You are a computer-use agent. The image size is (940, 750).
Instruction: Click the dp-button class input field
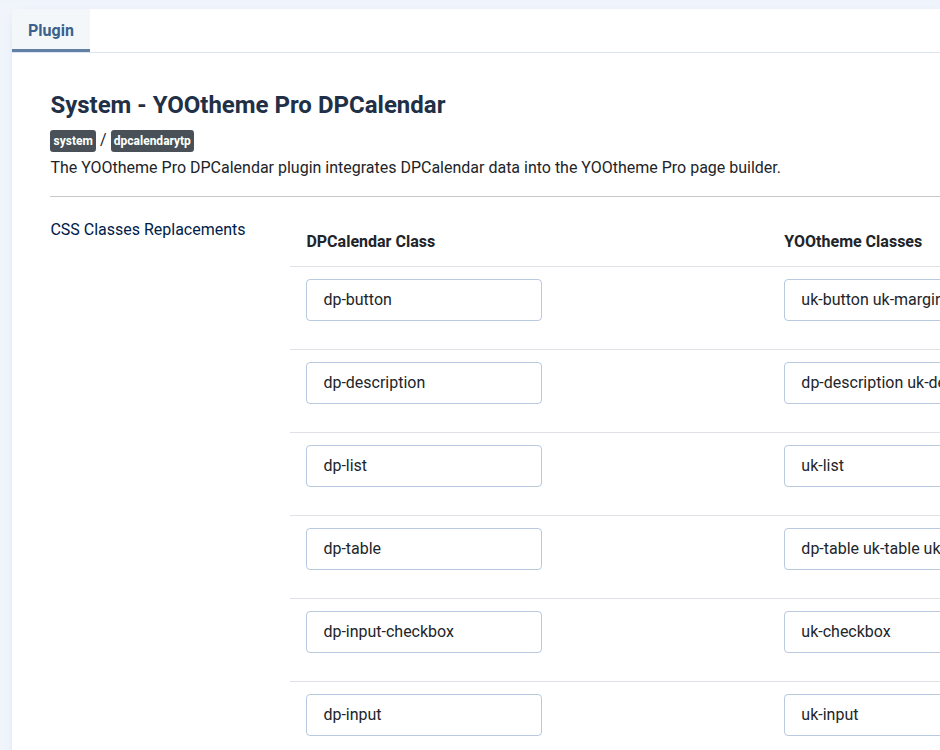423,300
